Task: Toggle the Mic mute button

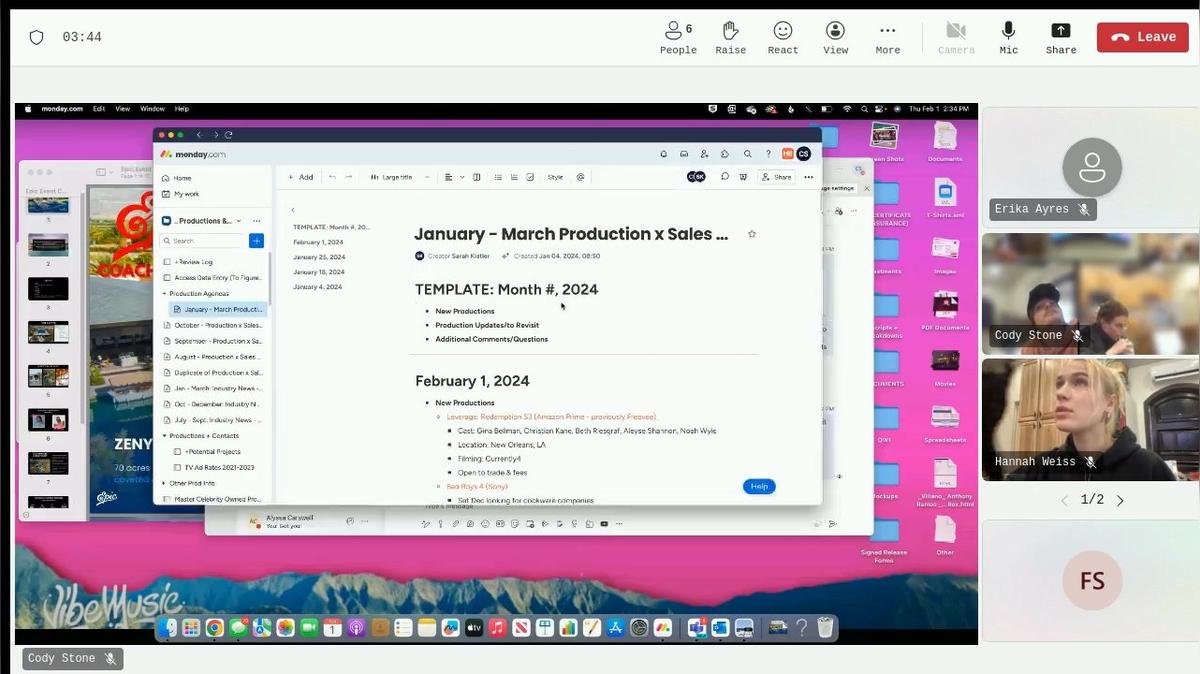Action: [1008, 38]
